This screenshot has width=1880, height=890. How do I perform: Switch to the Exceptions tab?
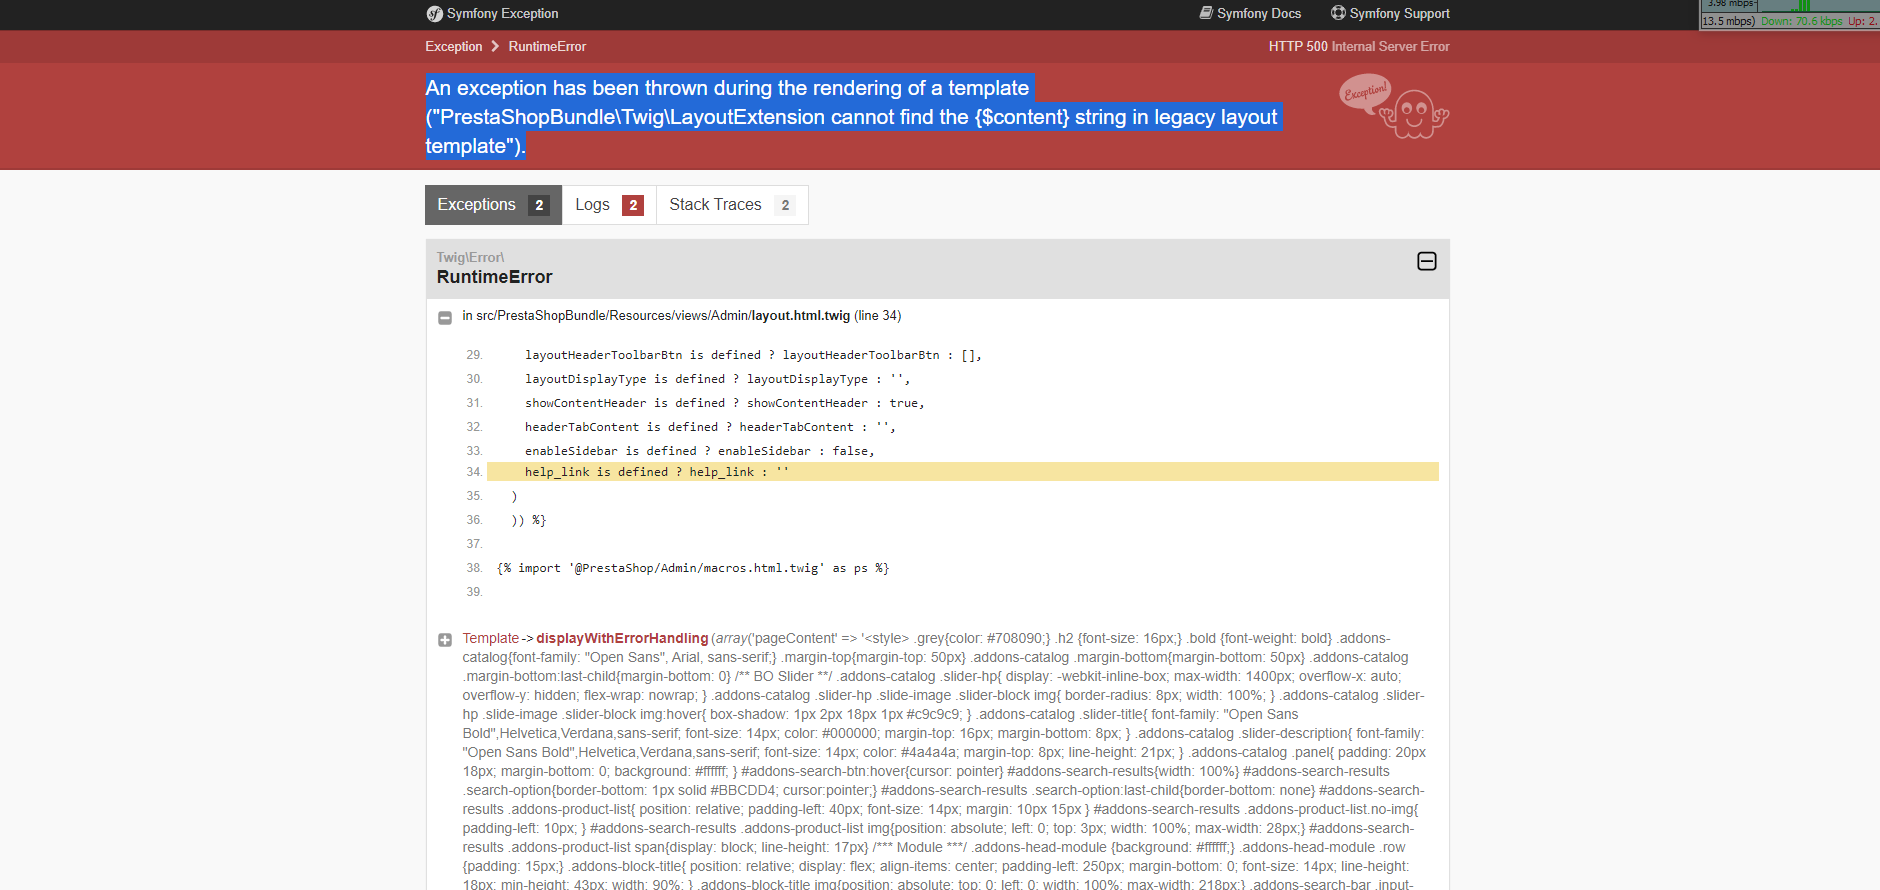[494, 205]
